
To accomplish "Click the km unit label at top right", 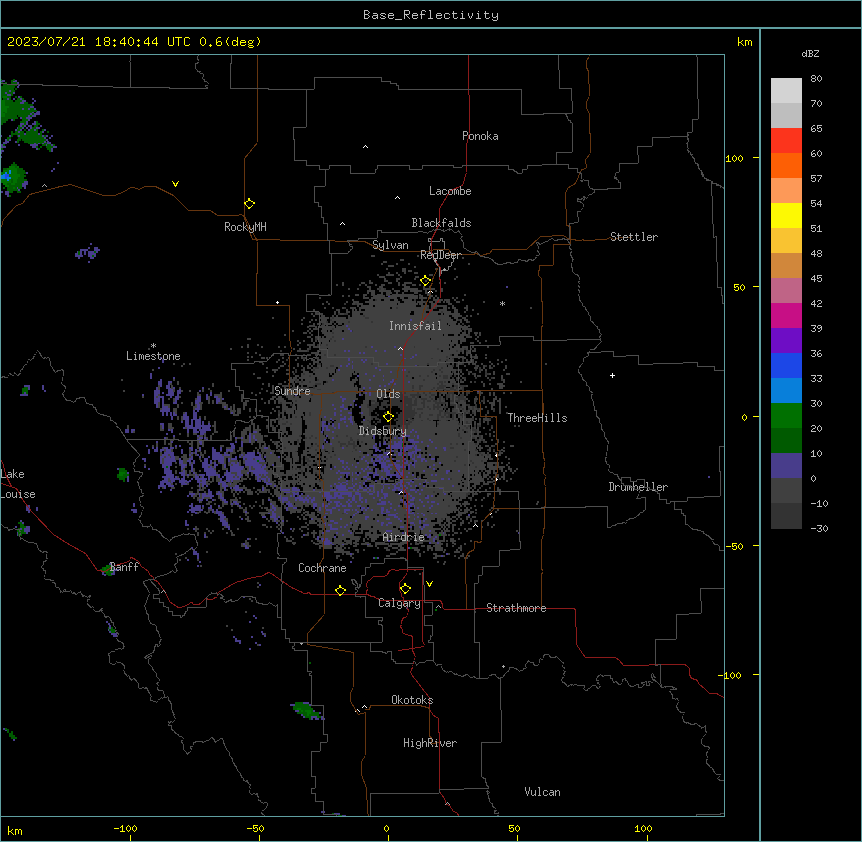I will [744, 42].
